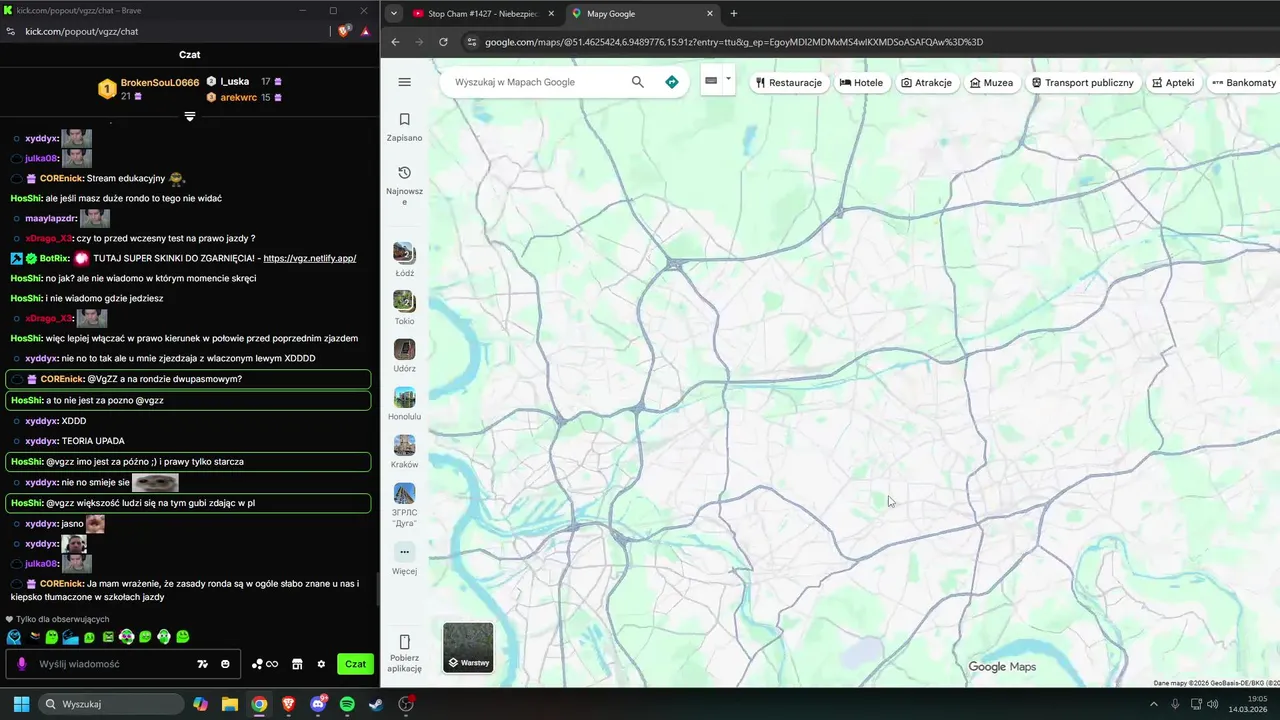Open l_uska leaderboard entry
1280x720 pixels.
pyautogui.click(x=244, y=81)
